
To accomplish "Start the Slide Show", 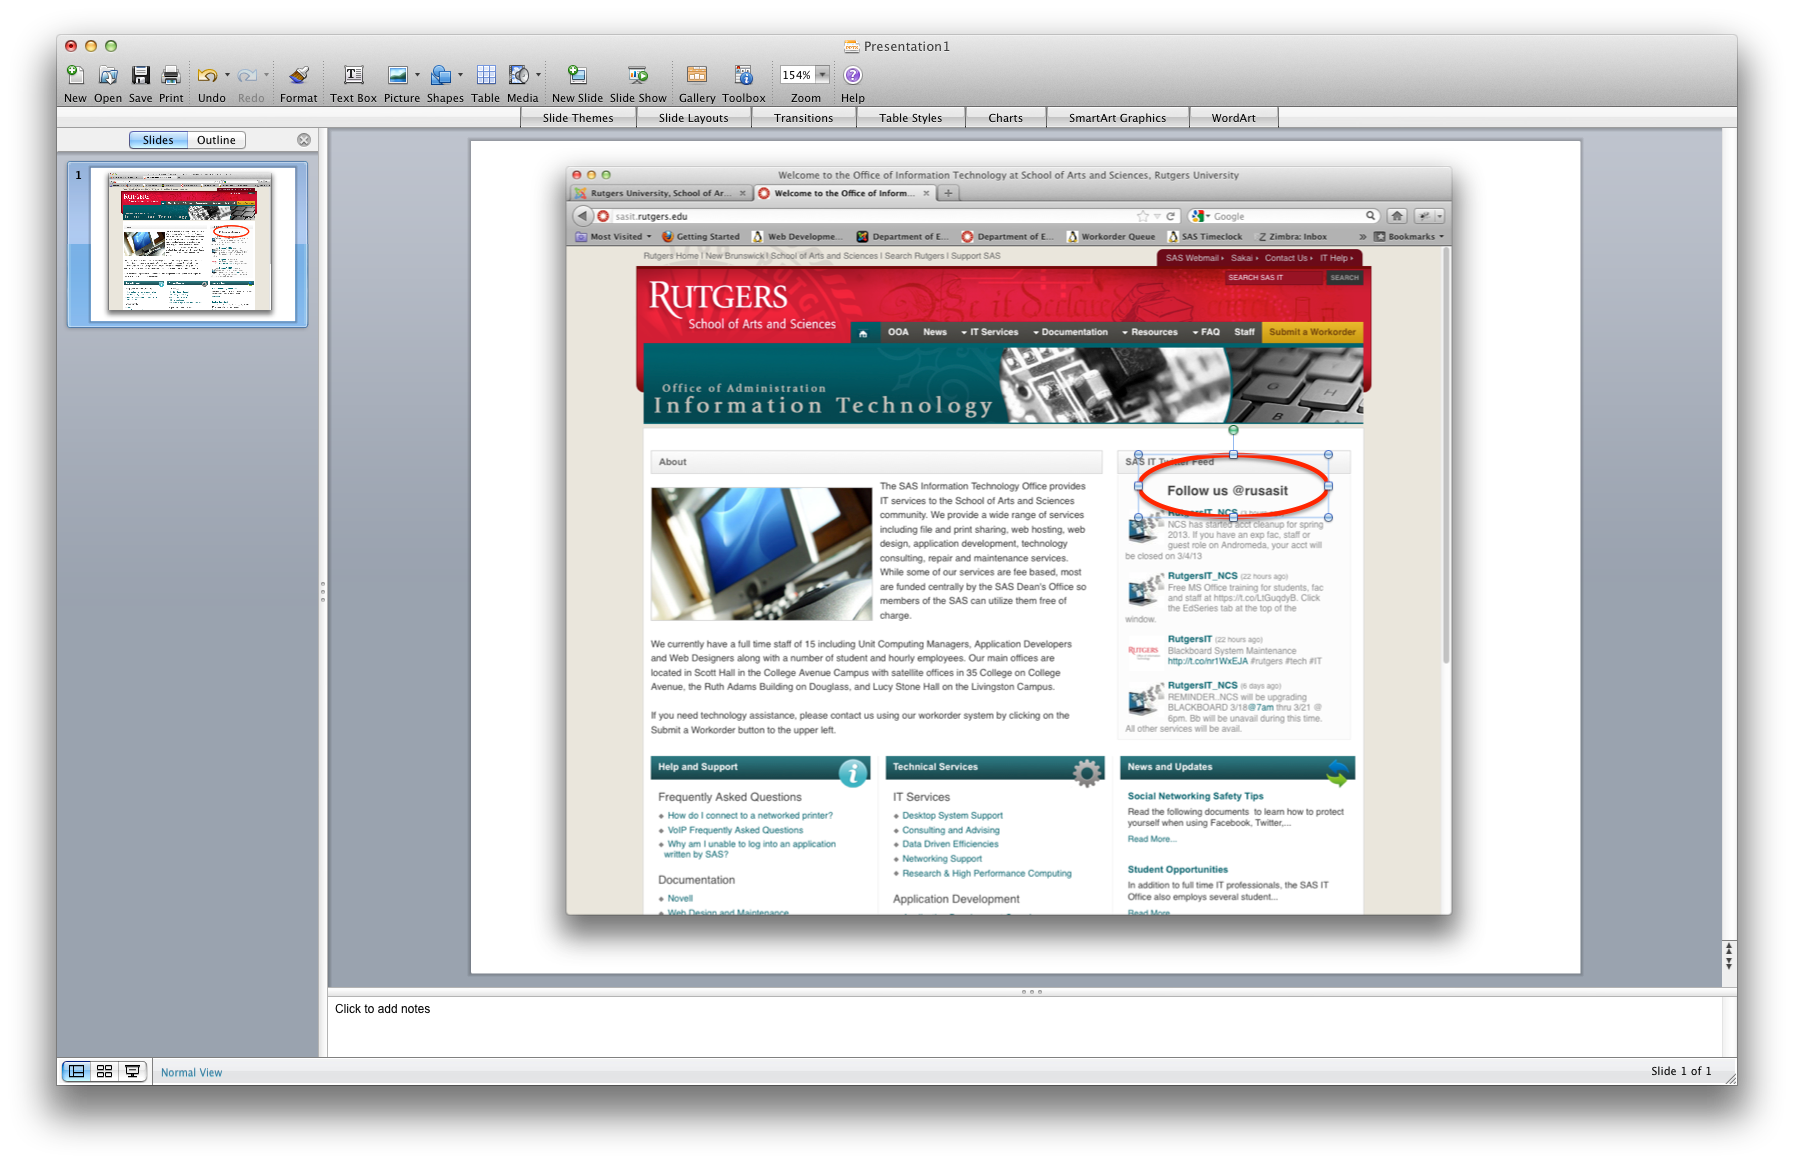I will click(638, 75).
